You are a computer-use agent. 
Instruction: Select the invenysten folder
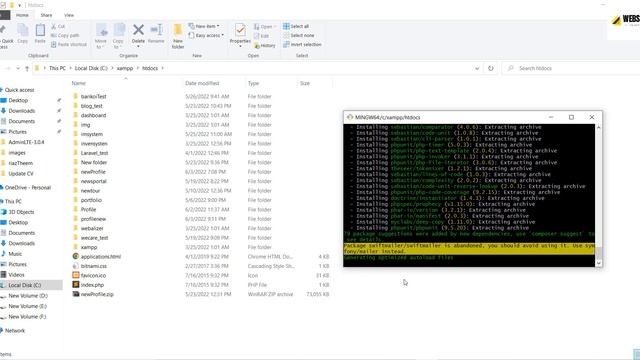[x=94, y=144]
